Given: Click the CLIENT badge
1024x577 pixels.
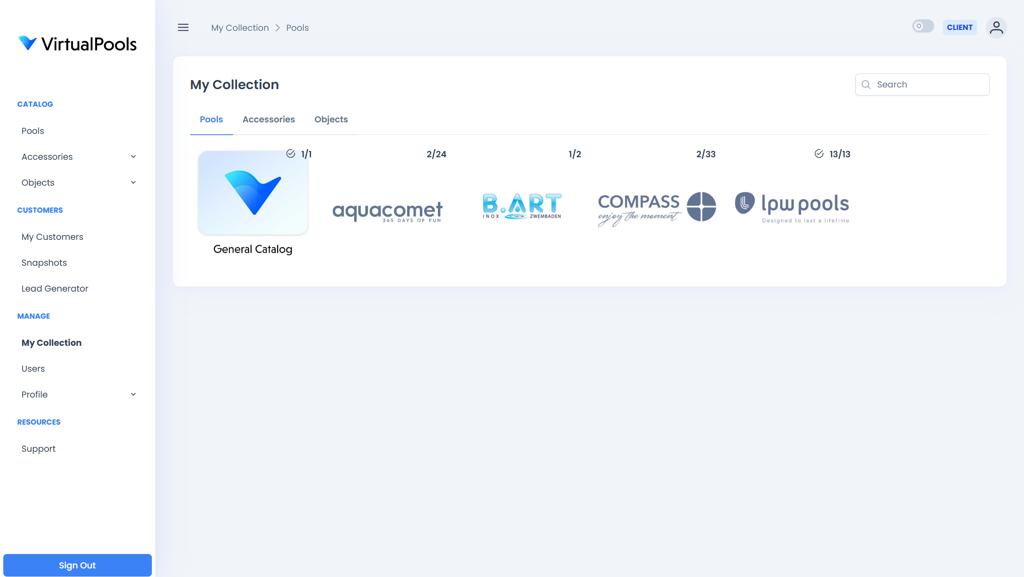Looking at the screenshot, I should click(959, 27).
